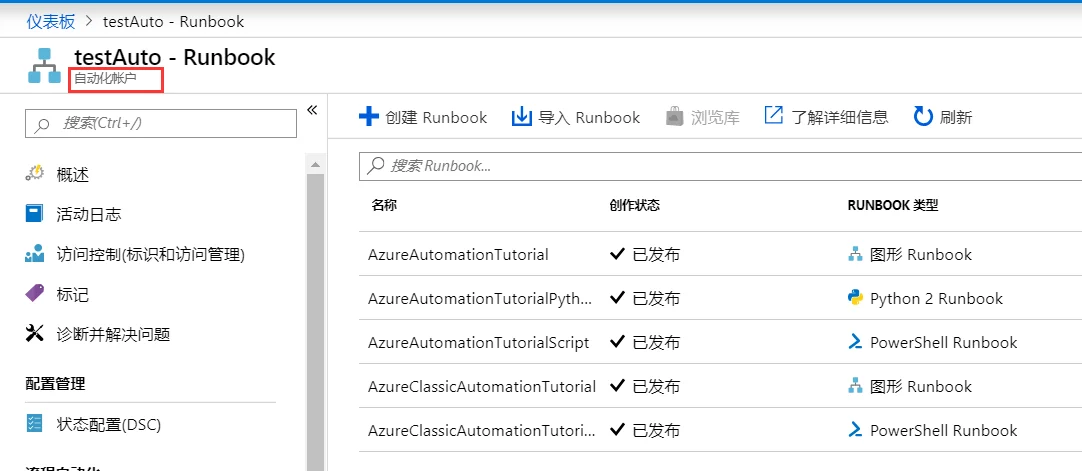The width and height of the screenshot is (1082, 471).
Task: Click the external-link icon for 了解详细信息
Action: 774,115
